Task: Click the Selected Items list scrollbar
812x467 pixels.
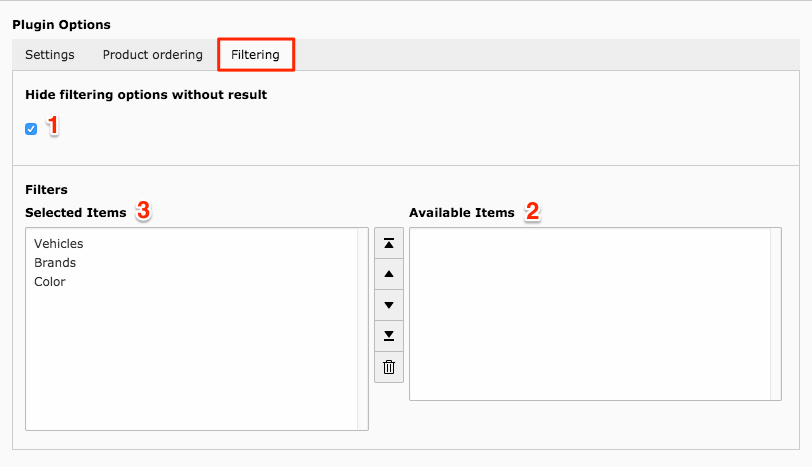Action: [362, 329]
